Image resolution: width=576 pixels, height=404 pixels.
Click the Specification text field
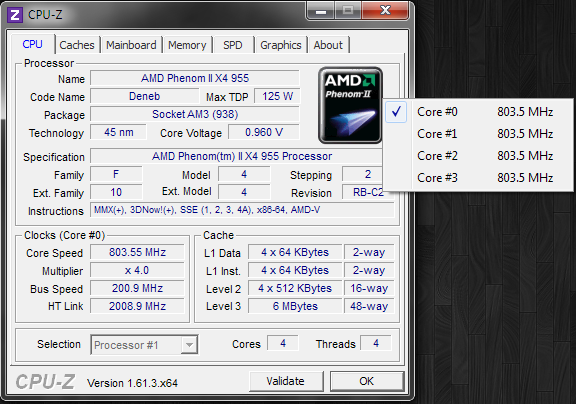[x=242, y=156]
